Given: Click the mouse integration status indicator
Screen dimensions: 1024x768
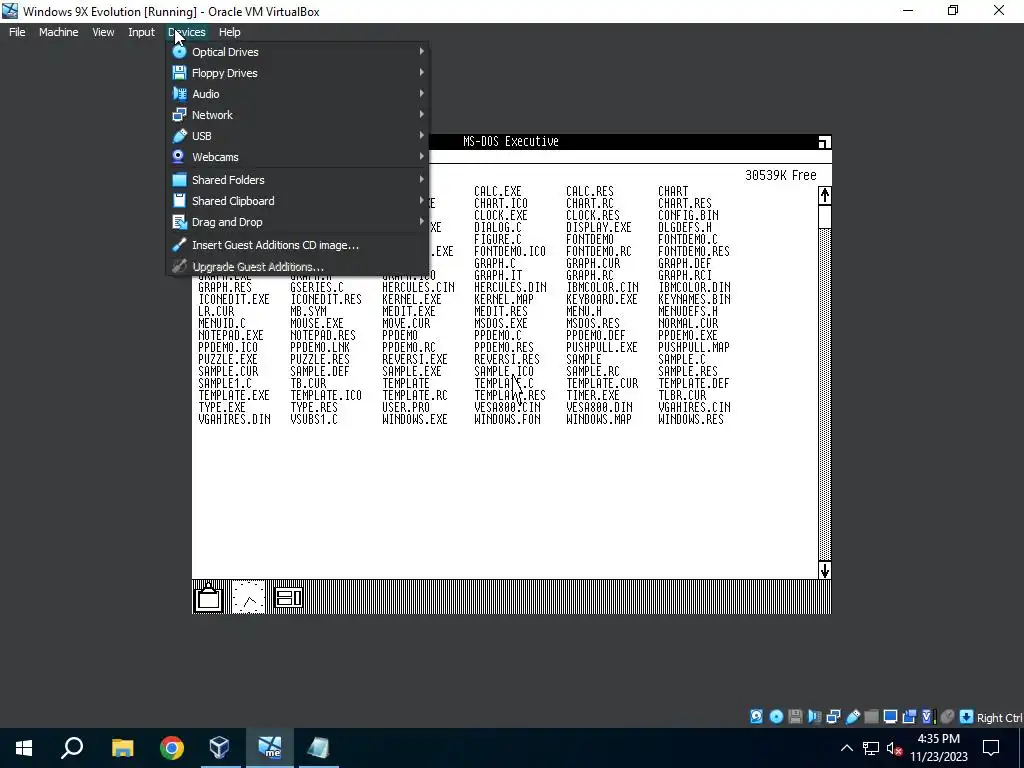Looking at the screenshot, I should click(948, 716).
